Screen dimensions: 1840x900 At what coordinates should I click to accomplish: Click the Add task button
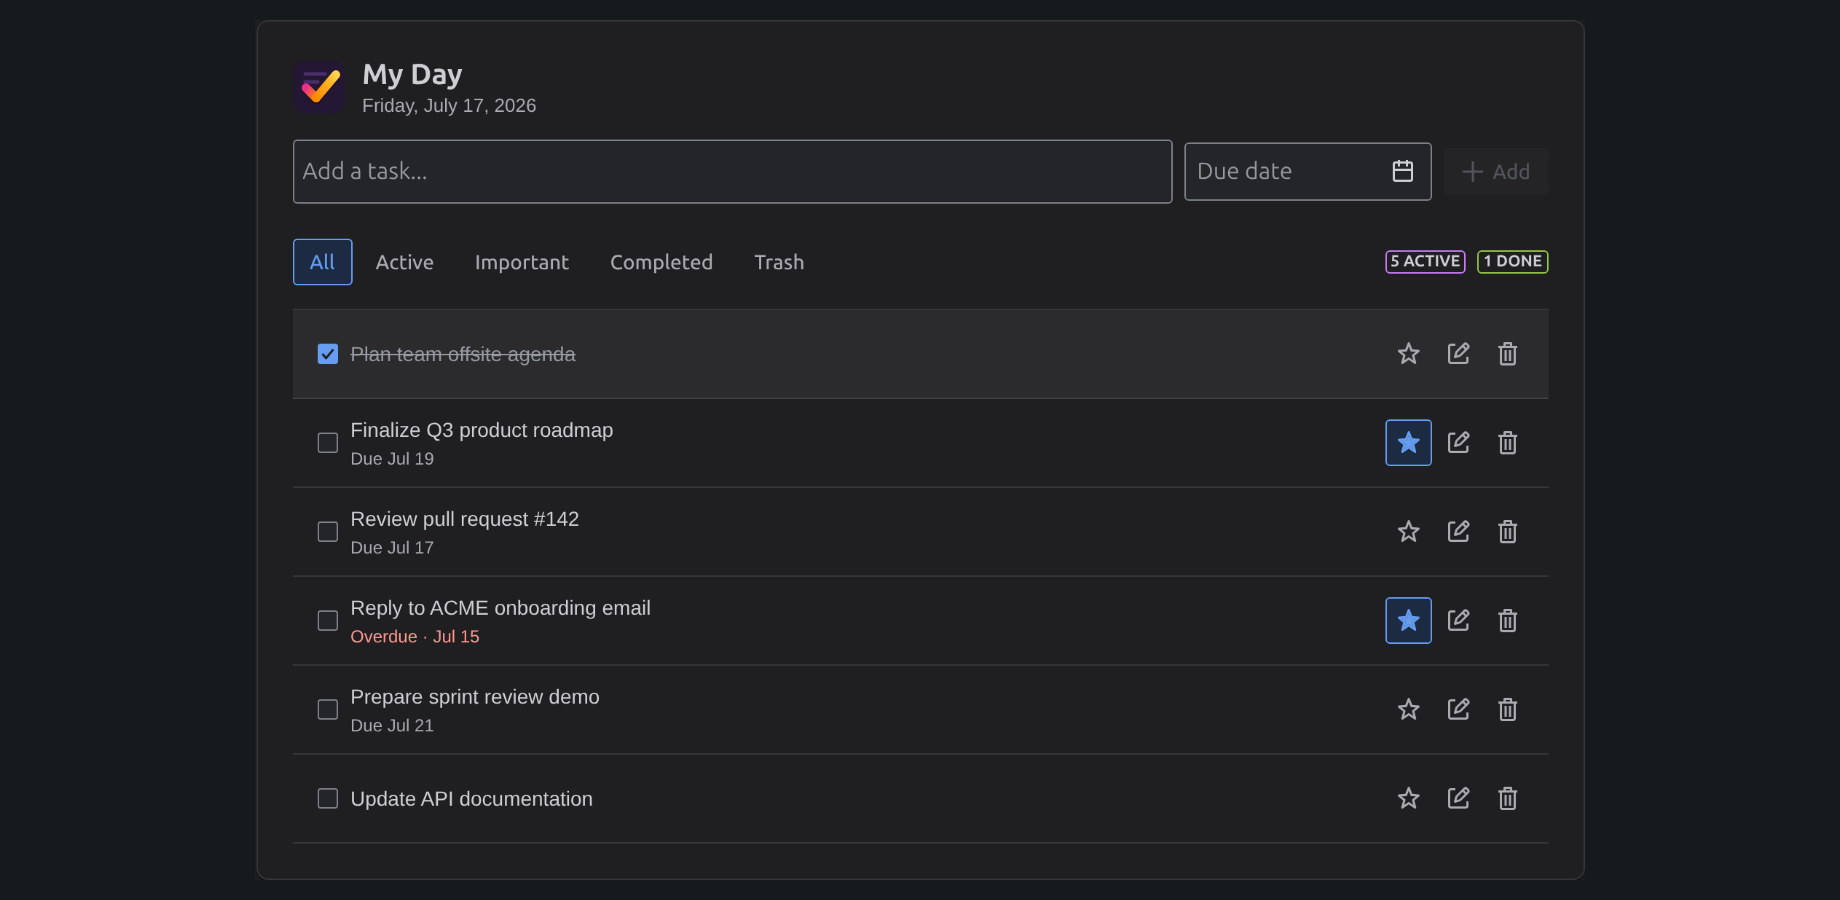[1496, 172]
